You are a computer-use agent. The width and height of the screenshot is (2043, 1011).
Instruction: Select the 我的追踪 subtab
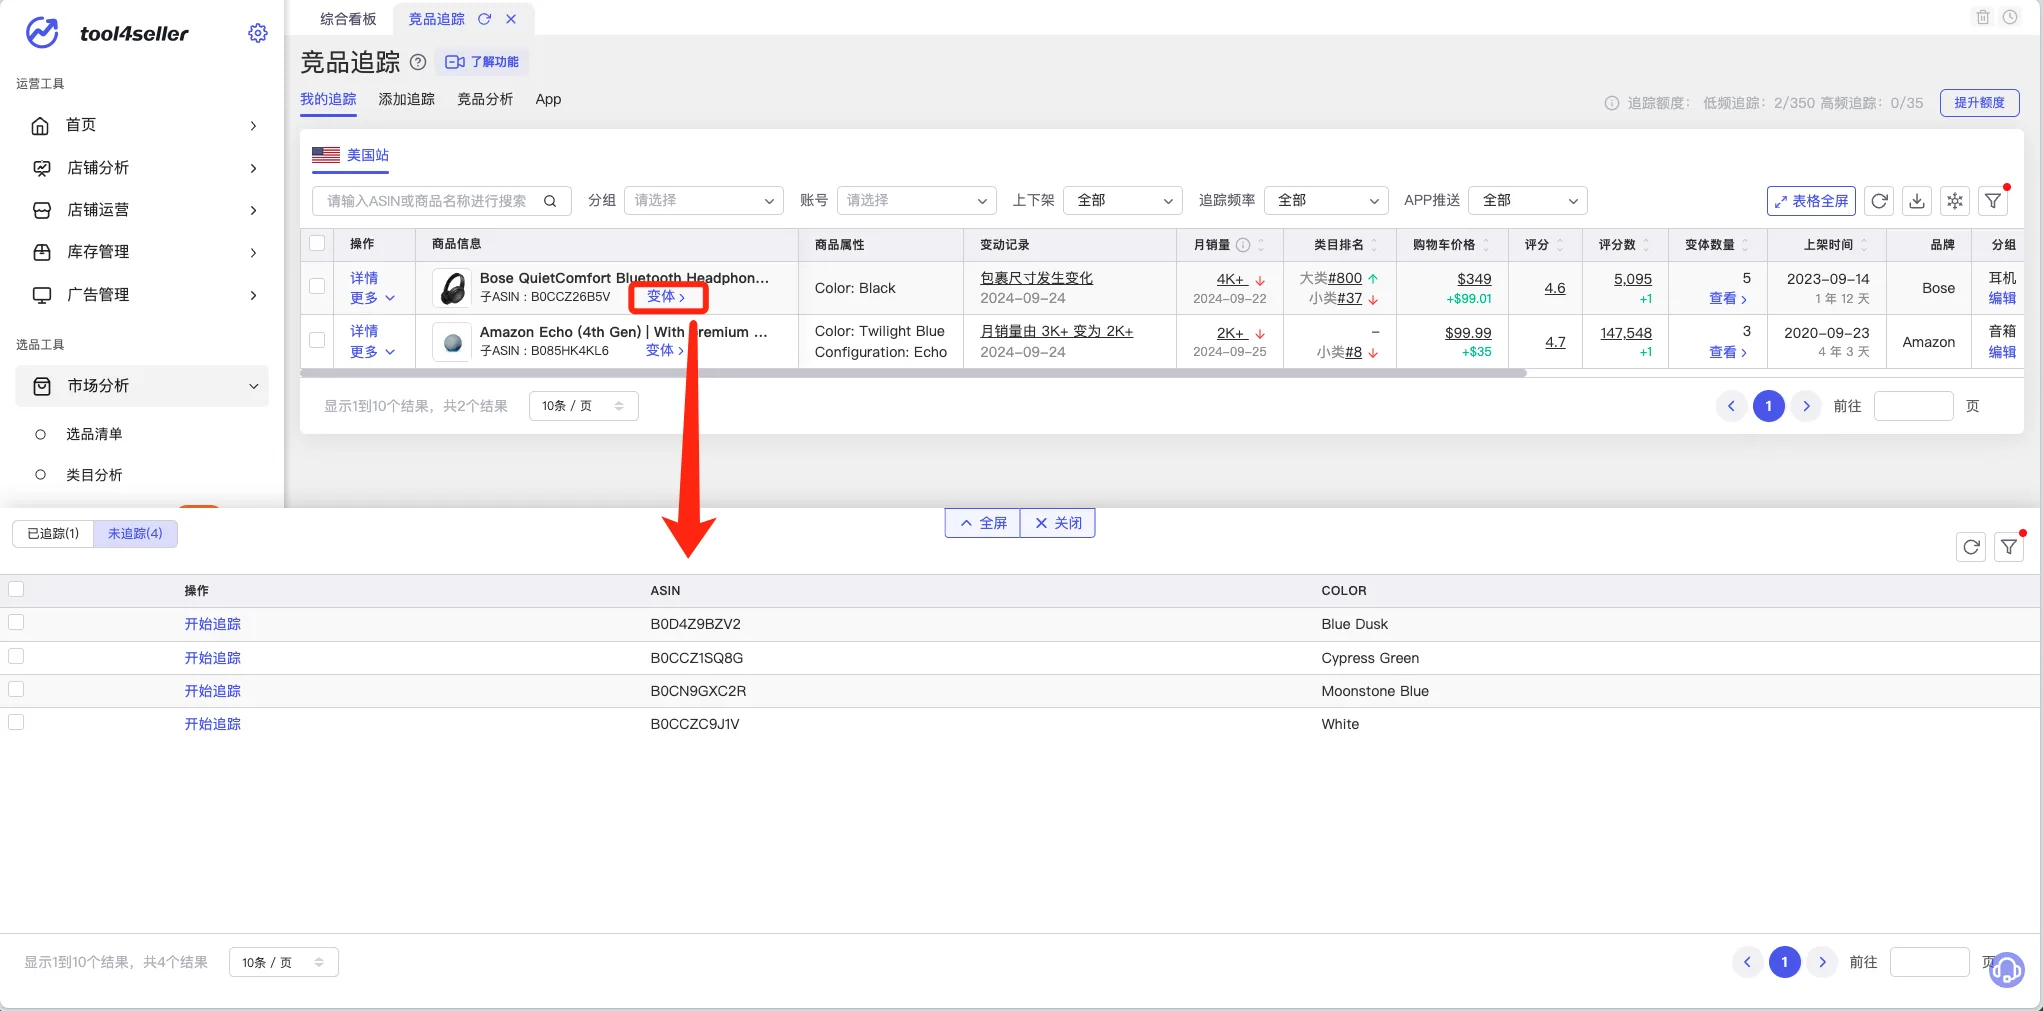coord(328,99)
